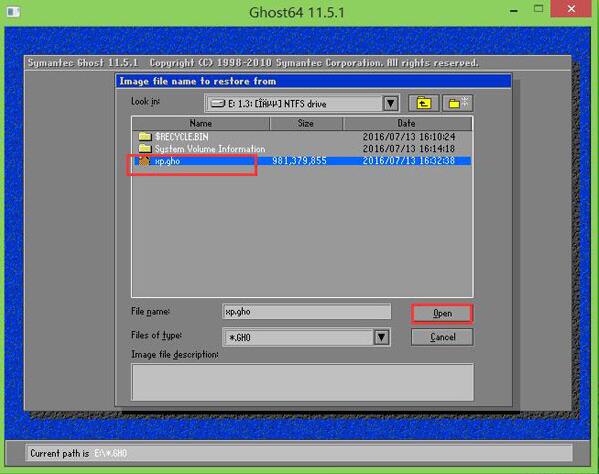Select the $RECYCLE.BIN folder icon

(145, 136)
